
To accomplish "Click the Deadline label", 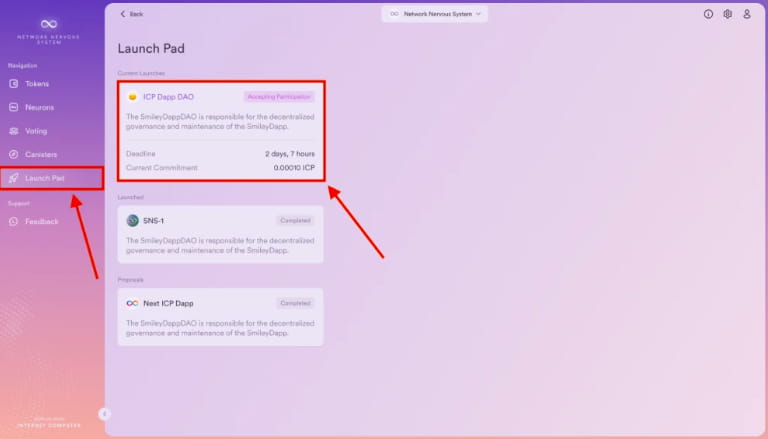I will [141, 154].
